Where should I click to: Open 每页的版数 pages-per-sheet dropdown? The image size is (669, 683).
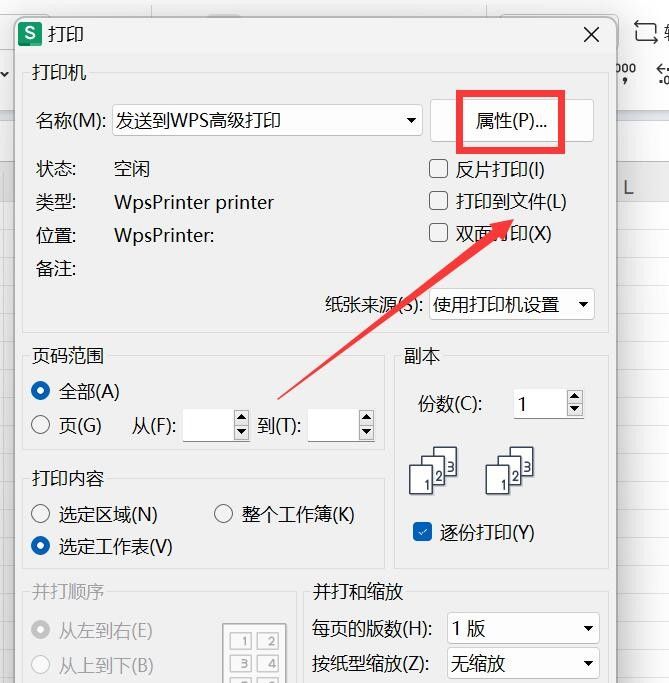tap(523, 628)
